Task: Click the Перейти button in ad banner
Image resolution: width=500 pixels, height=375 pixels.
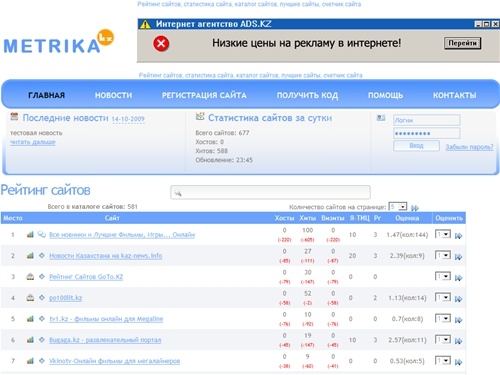Action: [x=462, y=43]
